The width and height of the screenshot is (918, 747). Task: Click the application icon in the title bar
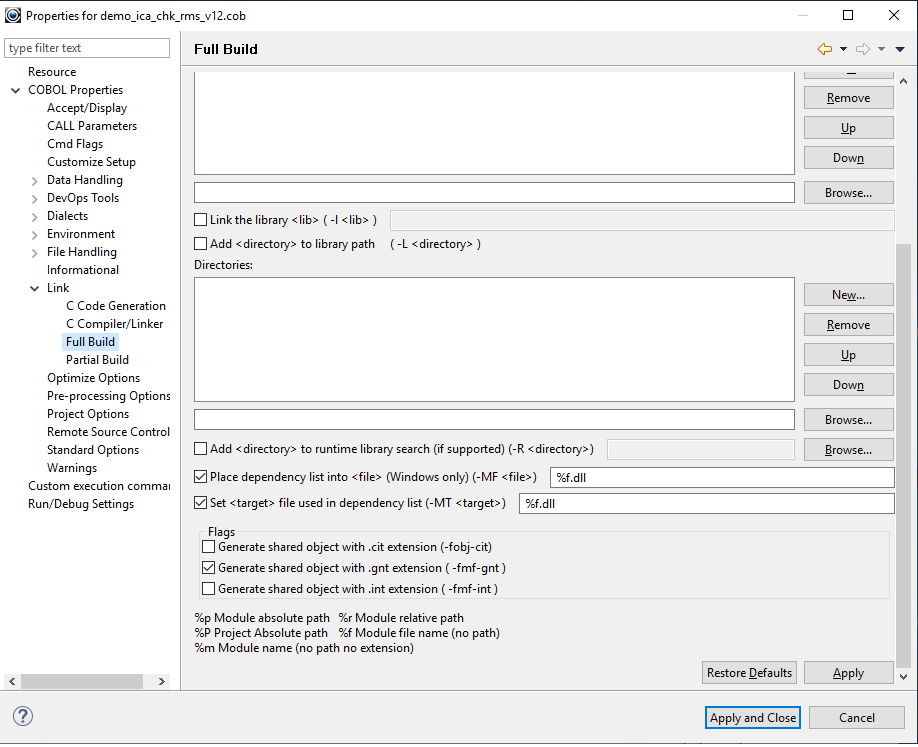click(x=14, y=15)
